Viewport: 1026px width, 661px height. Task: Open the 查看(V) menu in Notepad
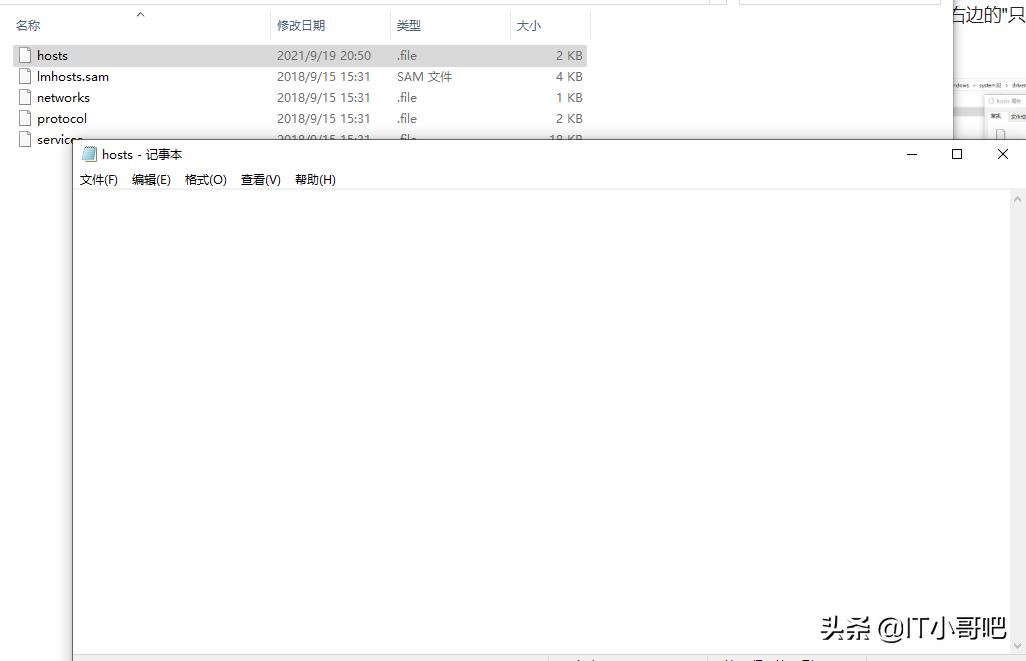(x=260, y=179)
